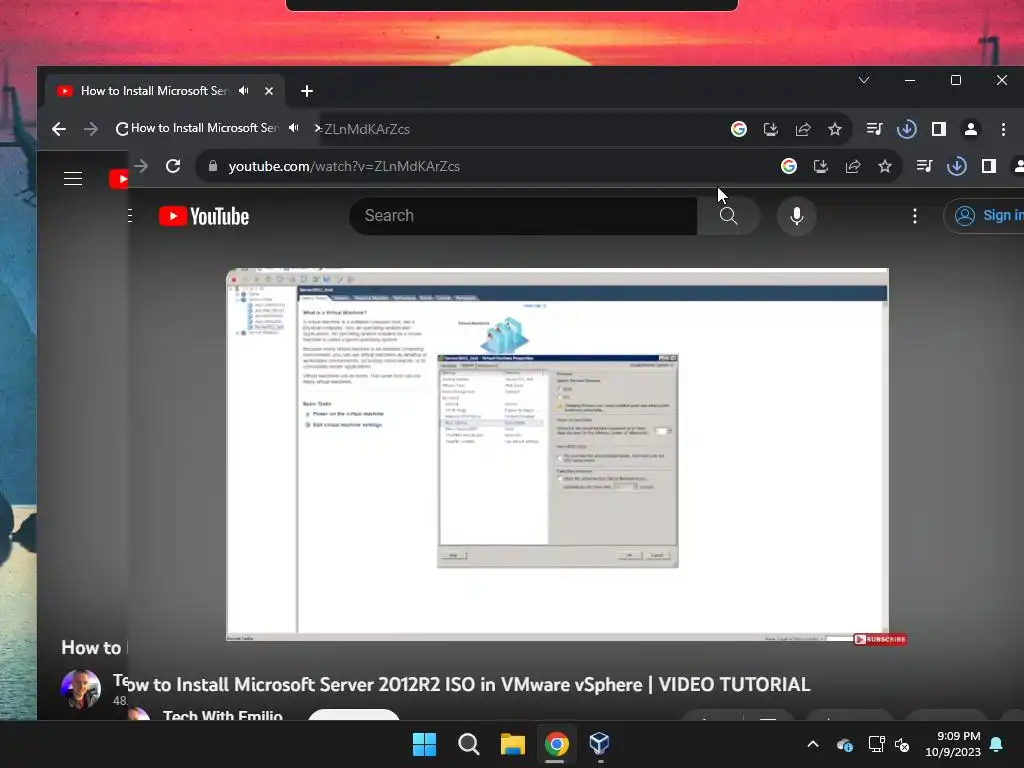Open Windows taskbar search

468,744
